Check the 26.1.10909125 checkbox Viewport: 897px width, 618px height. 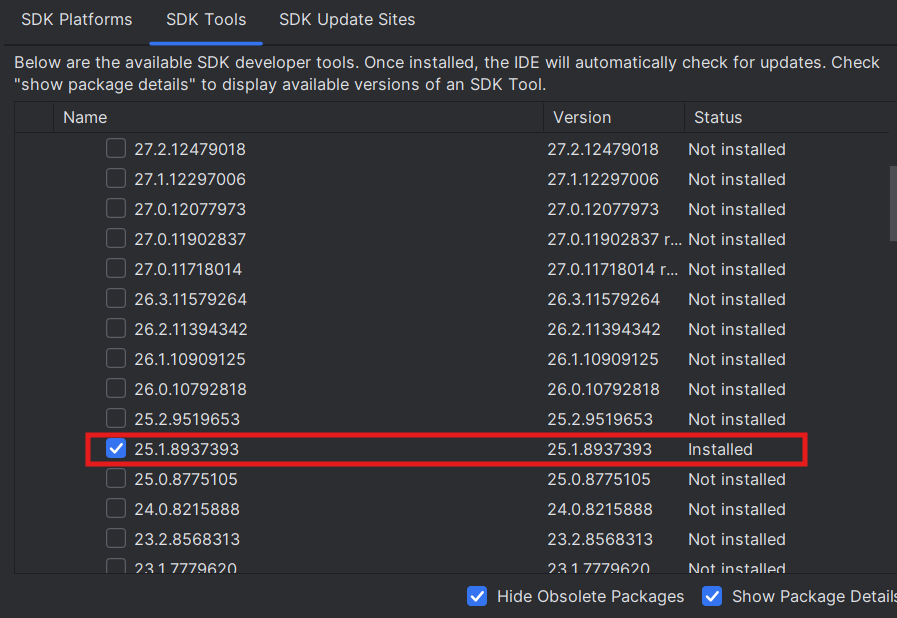click(x=116, y=360)
